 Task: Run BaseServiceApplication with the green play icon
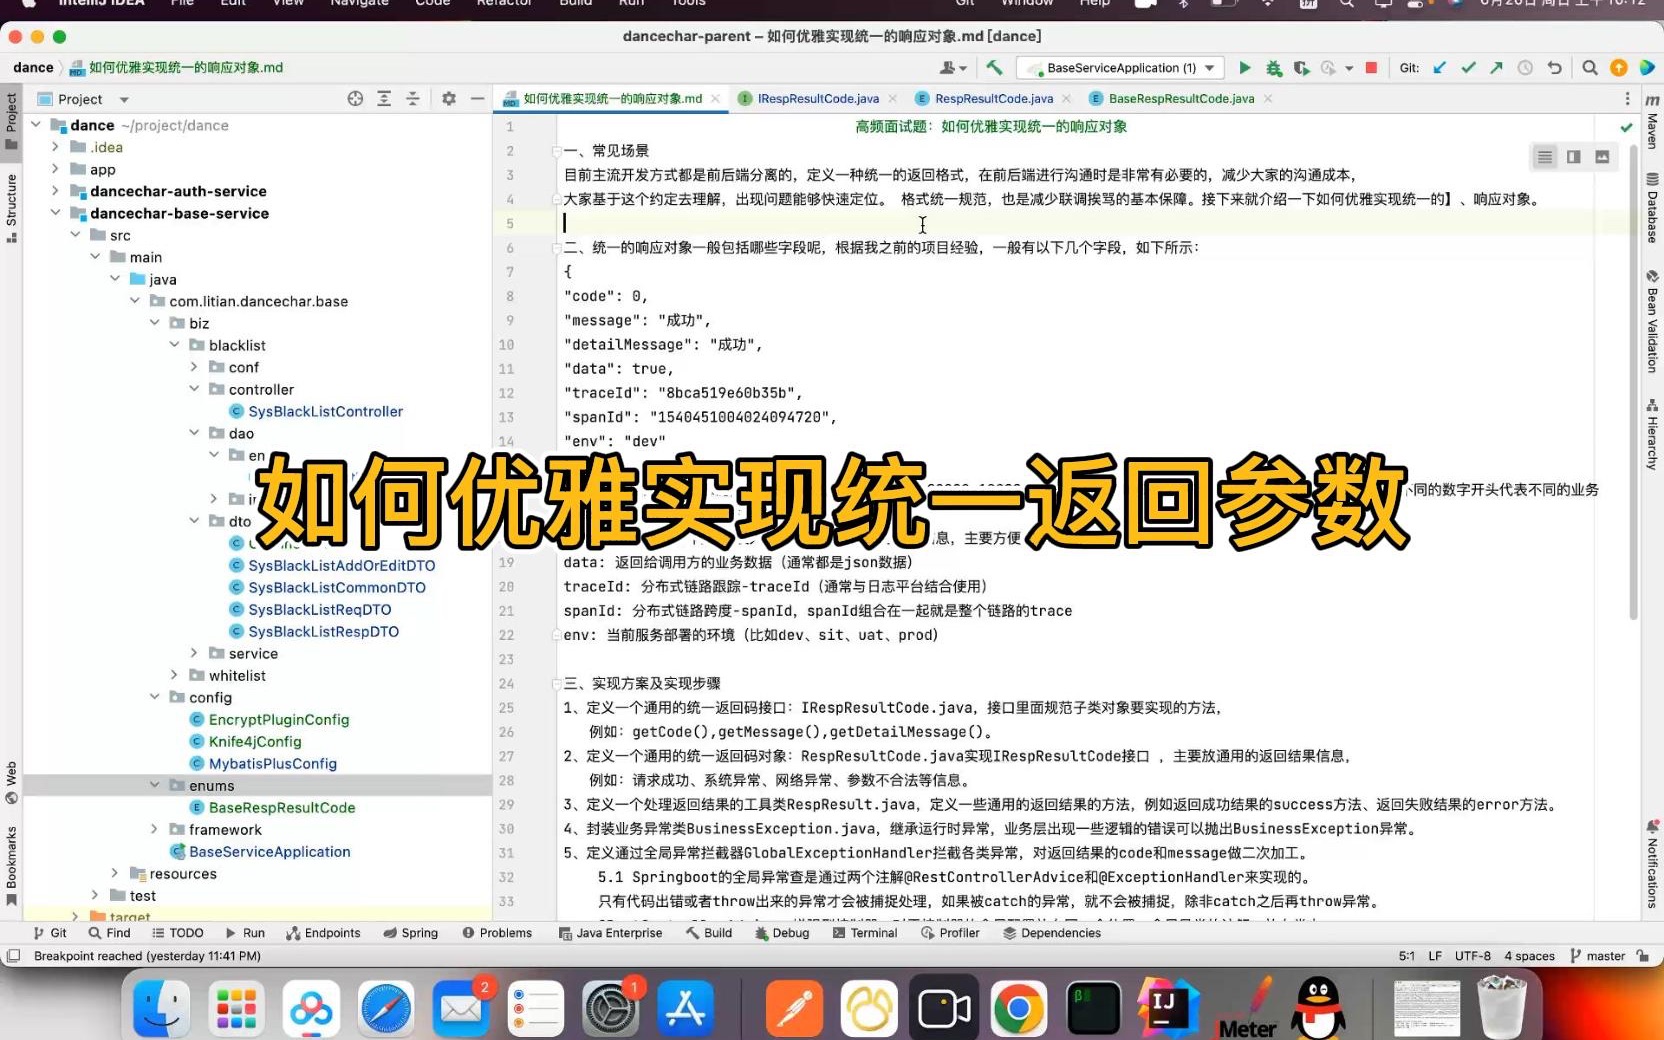coord(1245,68)
